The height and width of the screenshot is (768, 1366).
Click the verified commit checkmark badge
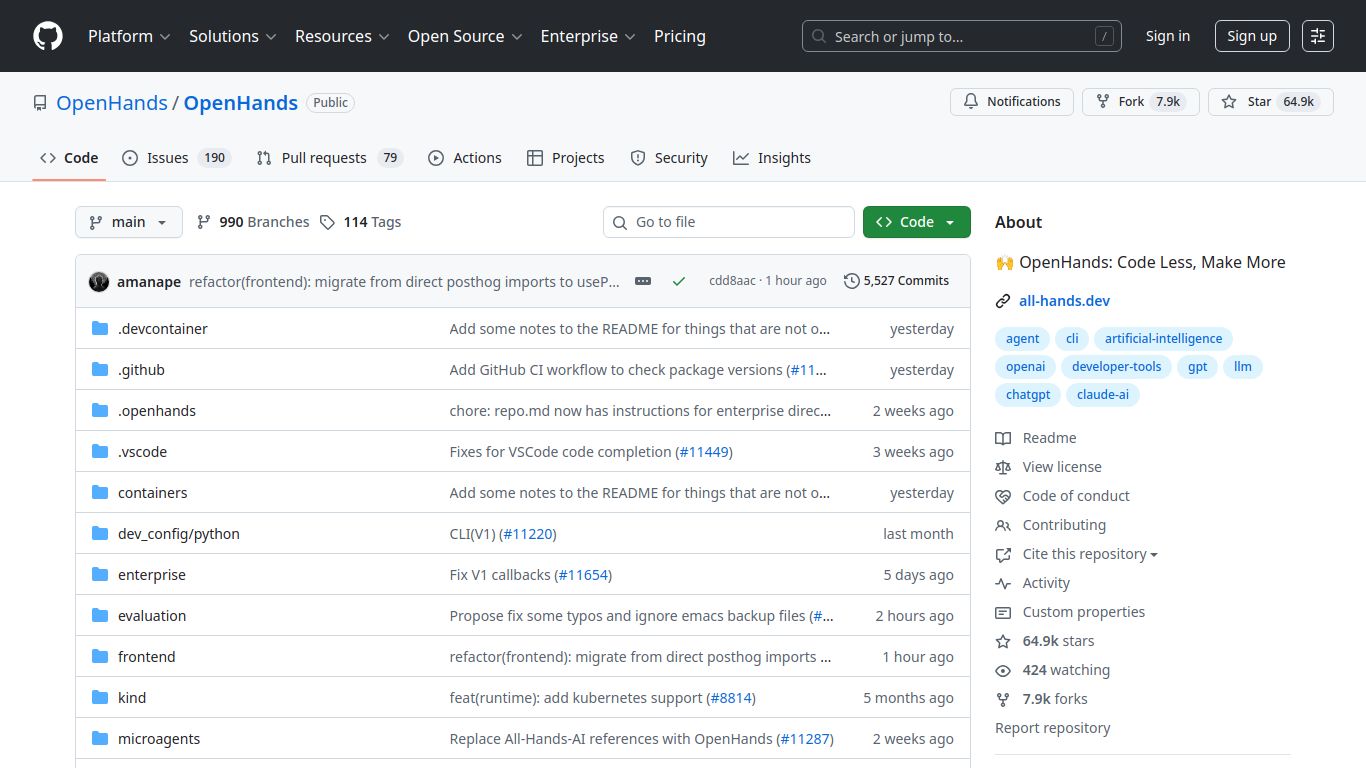tap(679, 281)
